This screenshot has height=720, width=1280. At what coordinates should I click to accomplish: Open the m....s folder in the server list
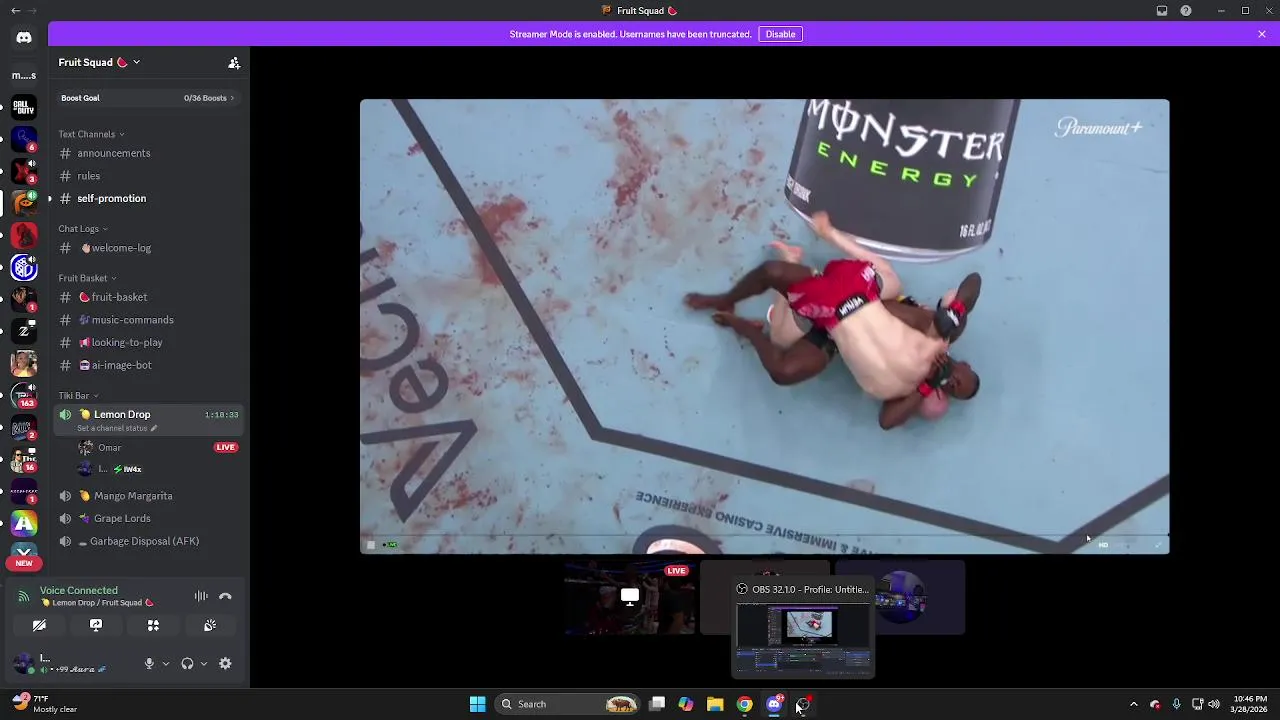click(x=24, y=75)
